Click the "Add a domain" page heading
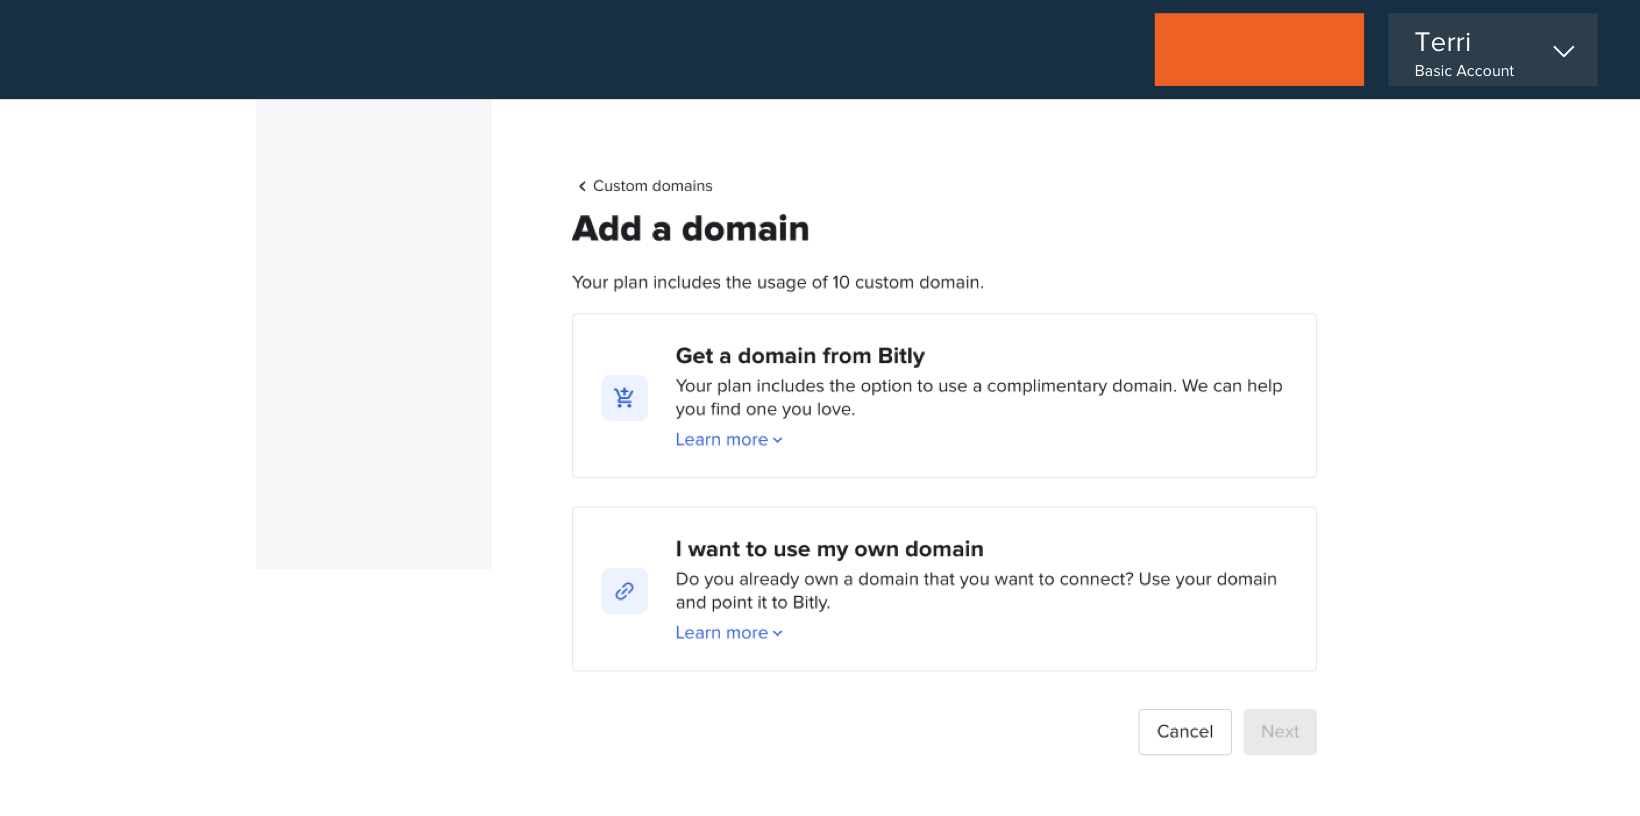 click(690, 229)
